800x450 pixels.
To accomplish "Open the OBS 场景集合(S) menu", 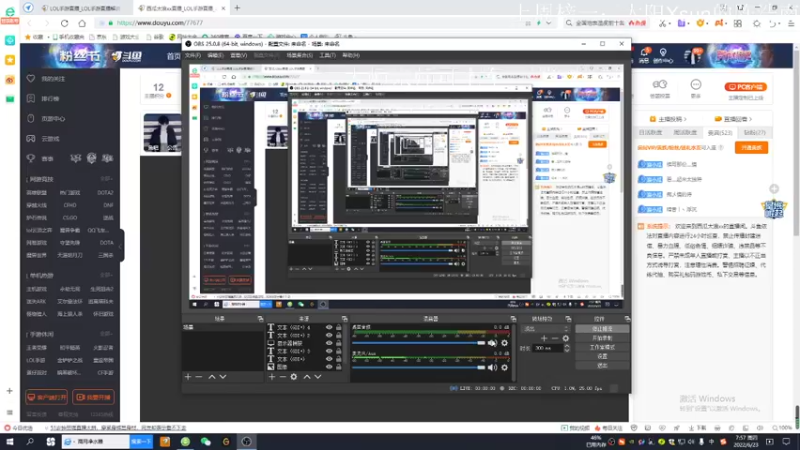I will (x=299, y=55).
